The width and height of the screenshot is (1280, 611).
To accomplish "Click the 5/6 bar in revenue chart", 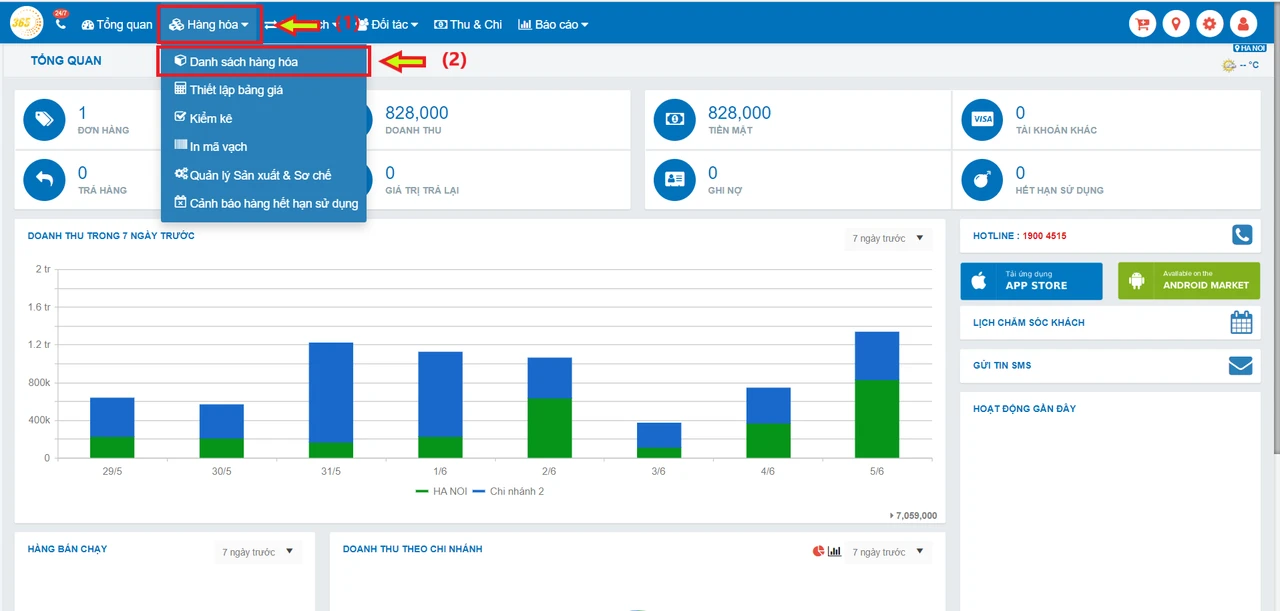I will pos(877,395).
